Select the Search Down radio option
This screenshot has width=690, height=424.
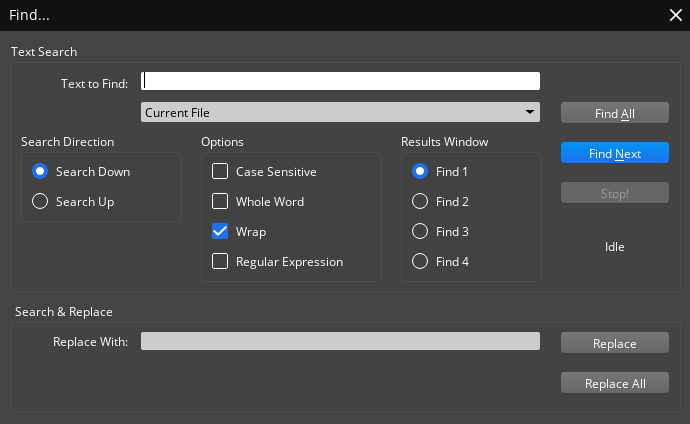(41, 172)
